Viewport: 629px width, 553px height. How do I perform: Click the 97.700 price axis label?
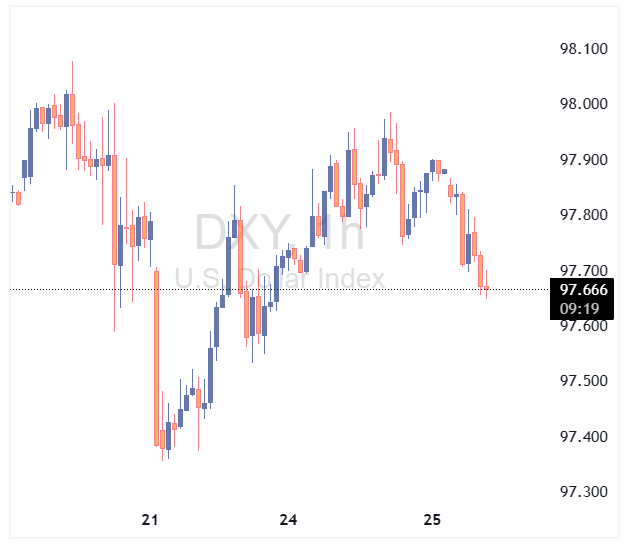[x=580, y=271]
